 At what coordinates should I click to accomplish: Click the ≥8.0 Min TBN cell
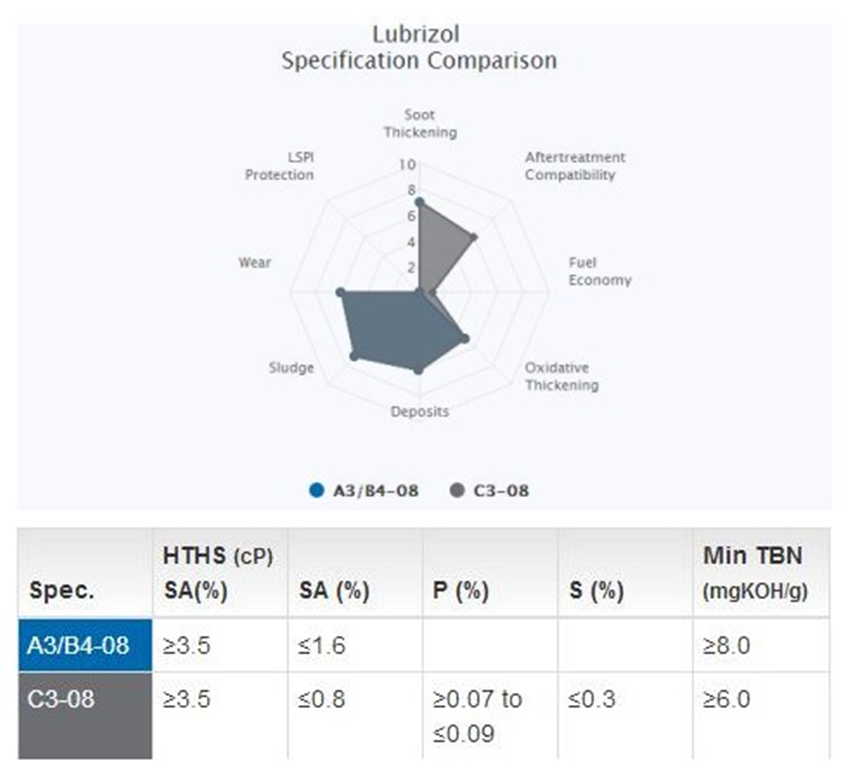727,645
